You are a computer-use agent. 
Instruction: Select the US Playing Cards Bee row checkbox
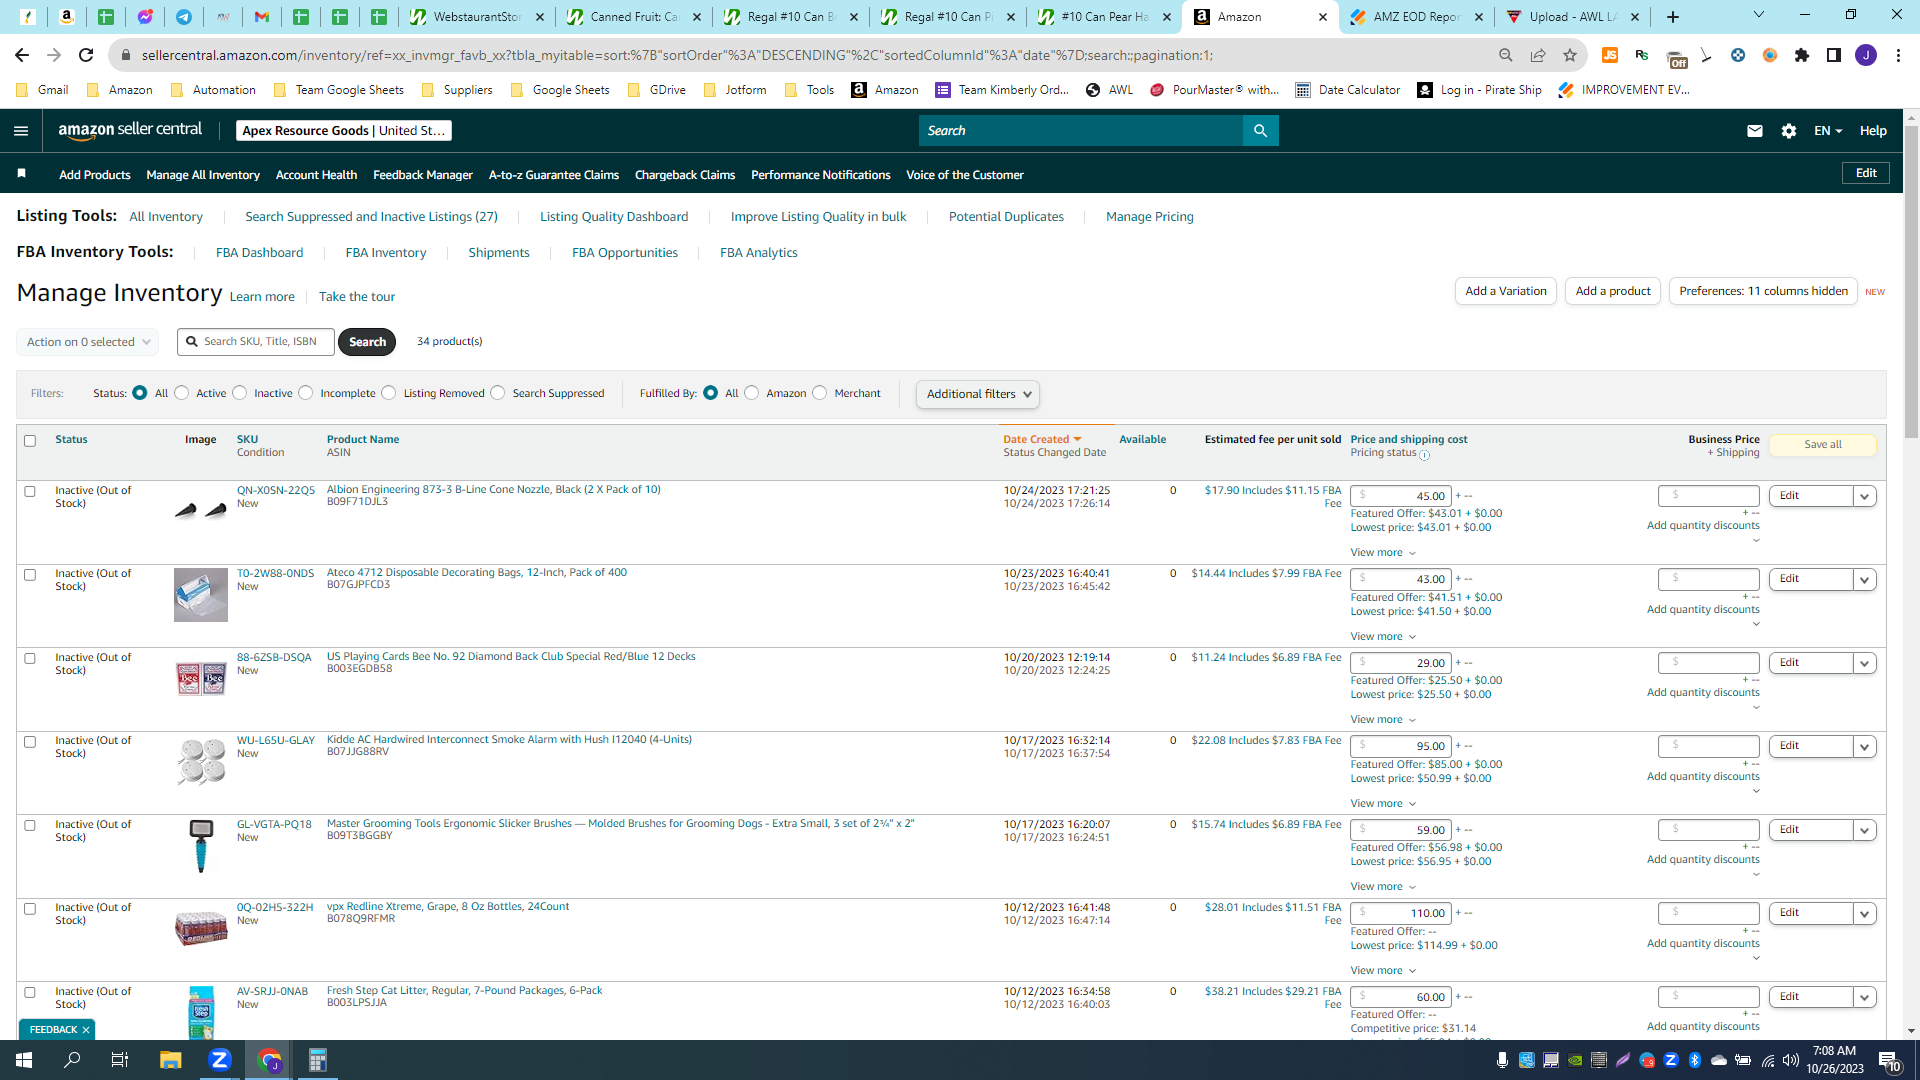pos(30,659)
